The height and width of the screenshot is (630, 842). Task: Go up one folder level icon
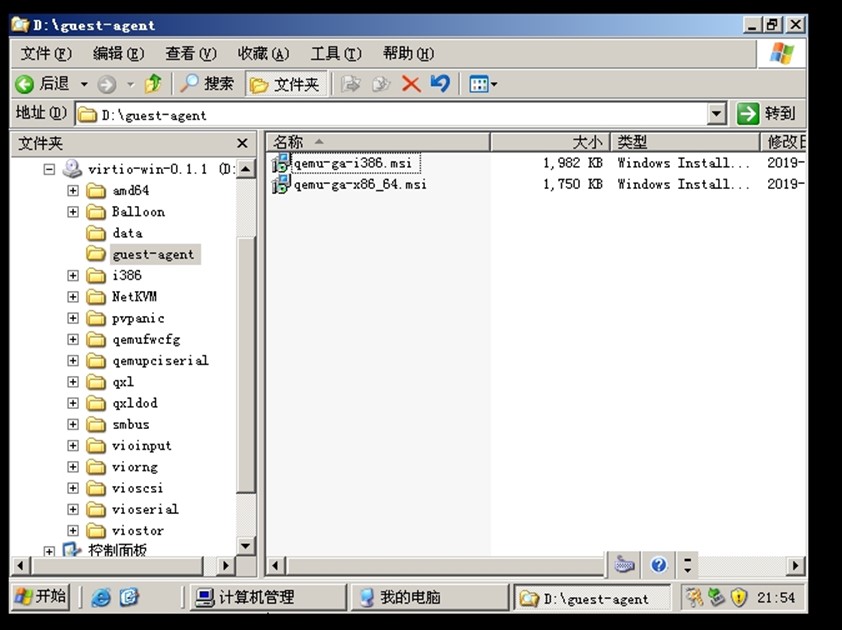pos(153,84)
